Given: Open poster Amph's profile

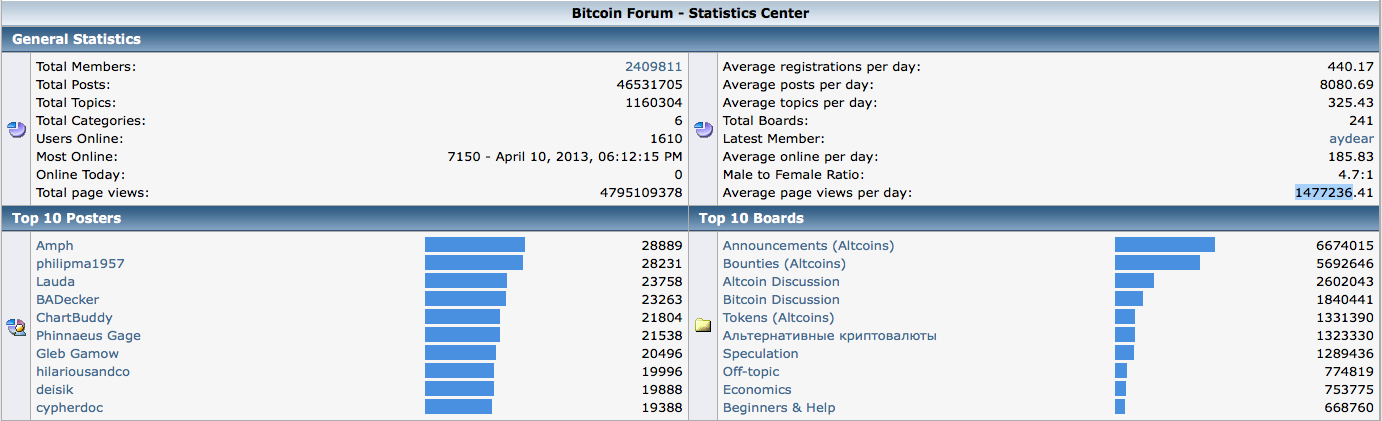Looking at the screenshot, I should [x=55, y=246].
